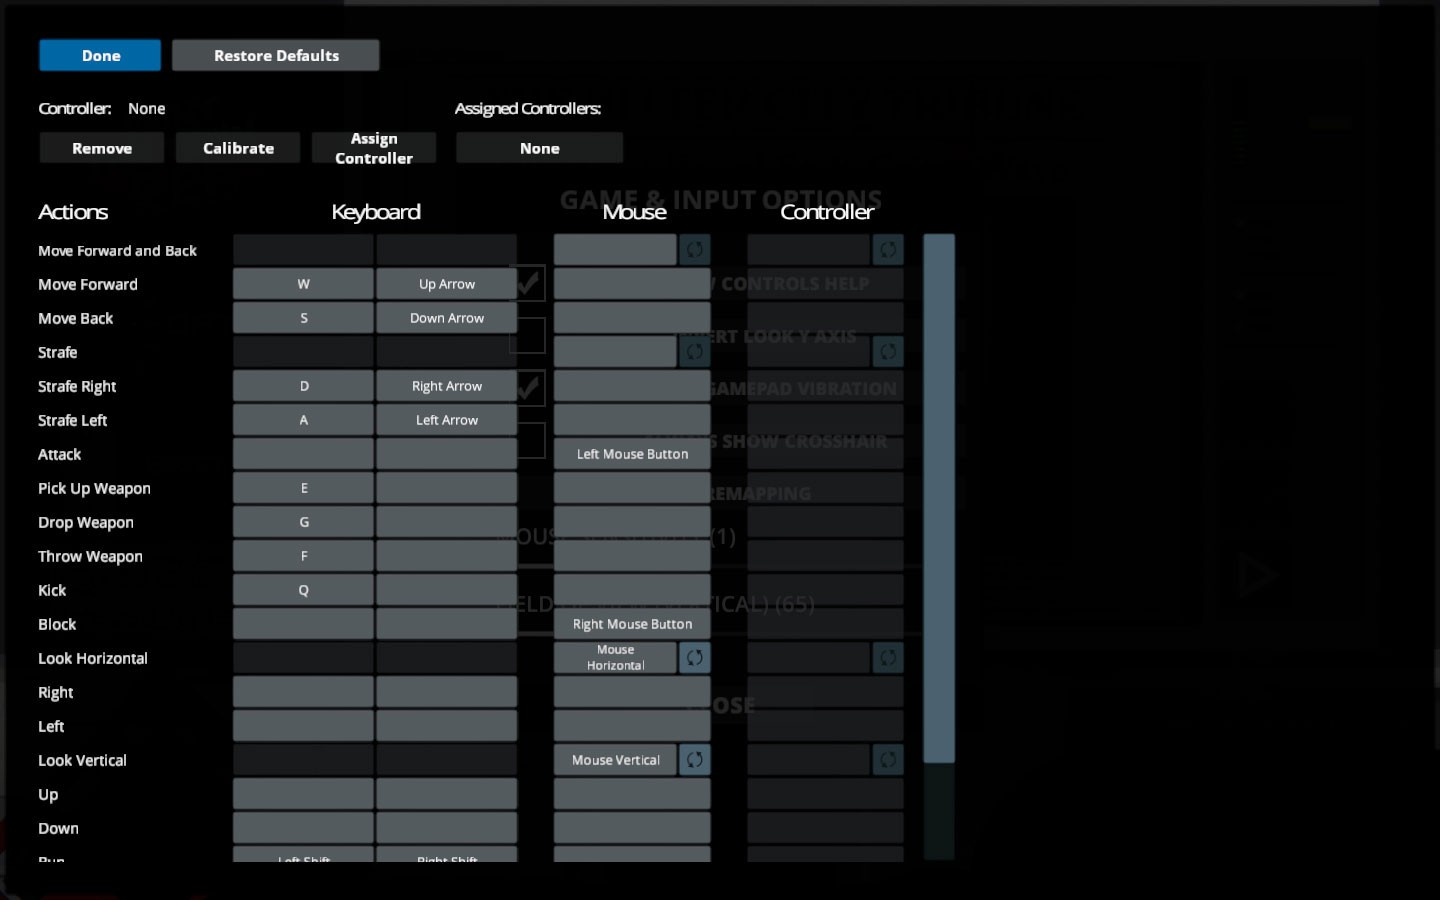Click invert icon for Move Forward and Back mouse axis
Viewport: 1440px width, 900px height.
694,250
